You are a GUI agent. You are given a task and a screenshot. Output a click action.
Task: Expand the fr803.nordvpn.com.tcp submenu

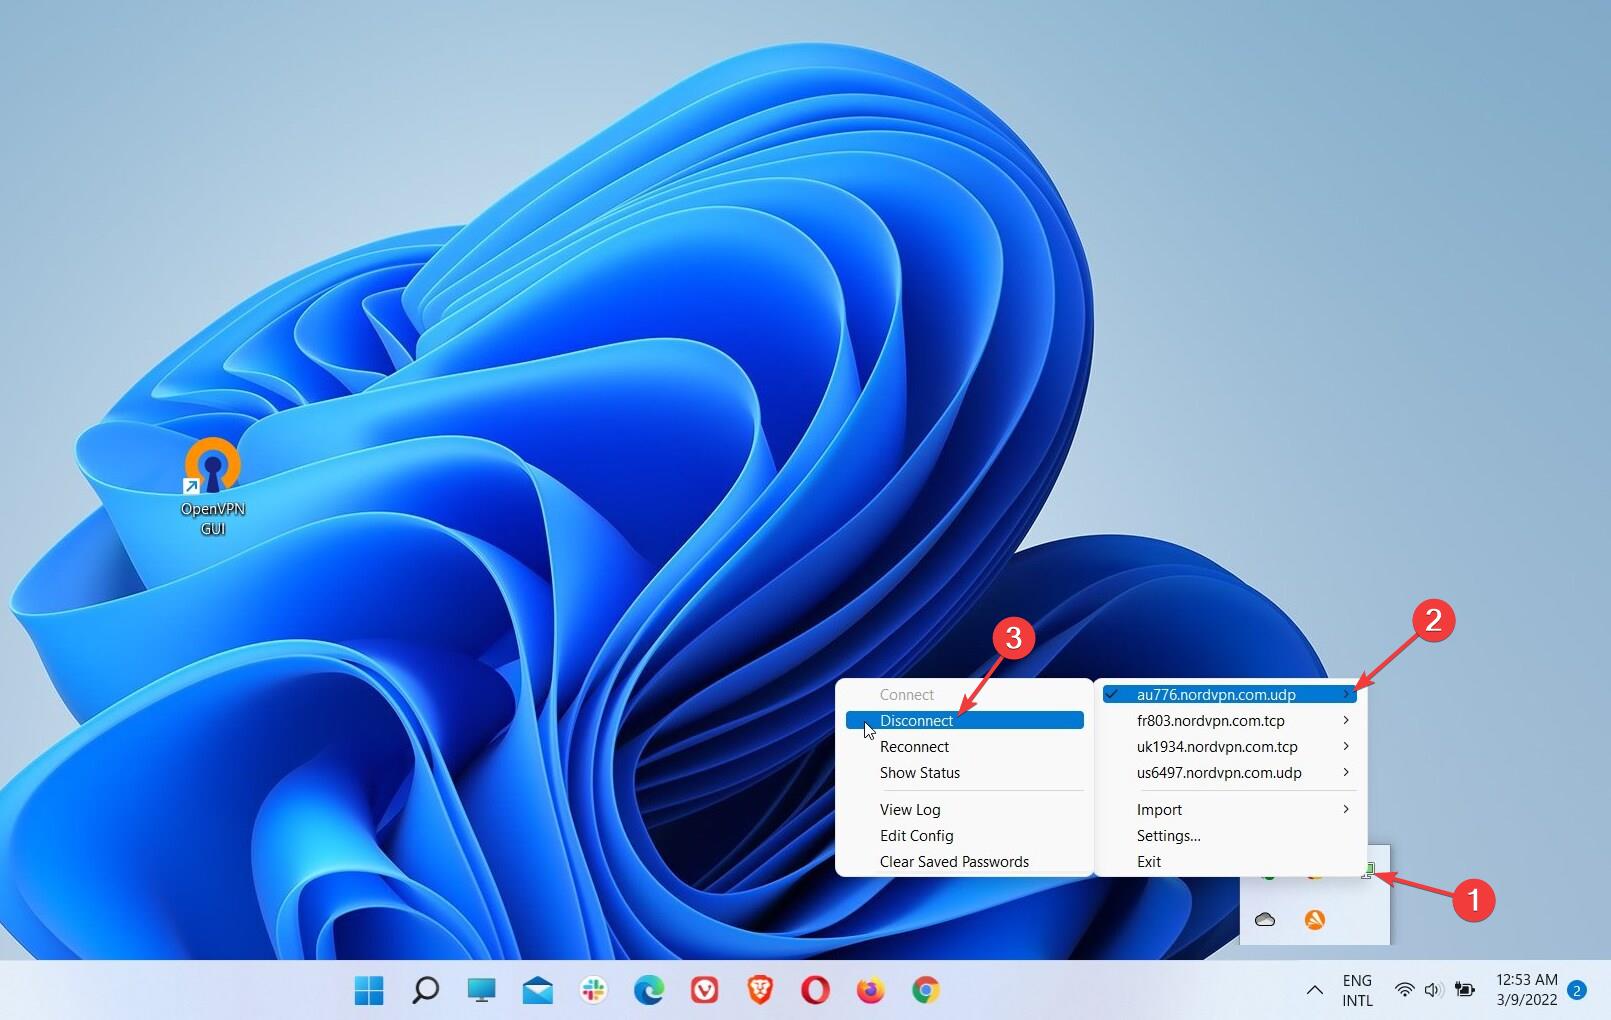tap(1210, 720)
